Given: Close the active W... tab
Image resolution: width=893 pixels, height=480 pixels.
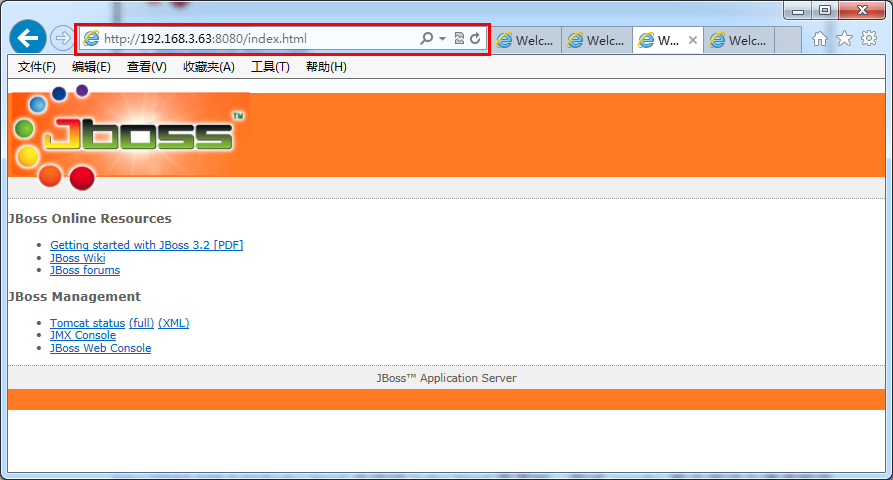Looking at the screenshot, I should click(x=693, y=40).
